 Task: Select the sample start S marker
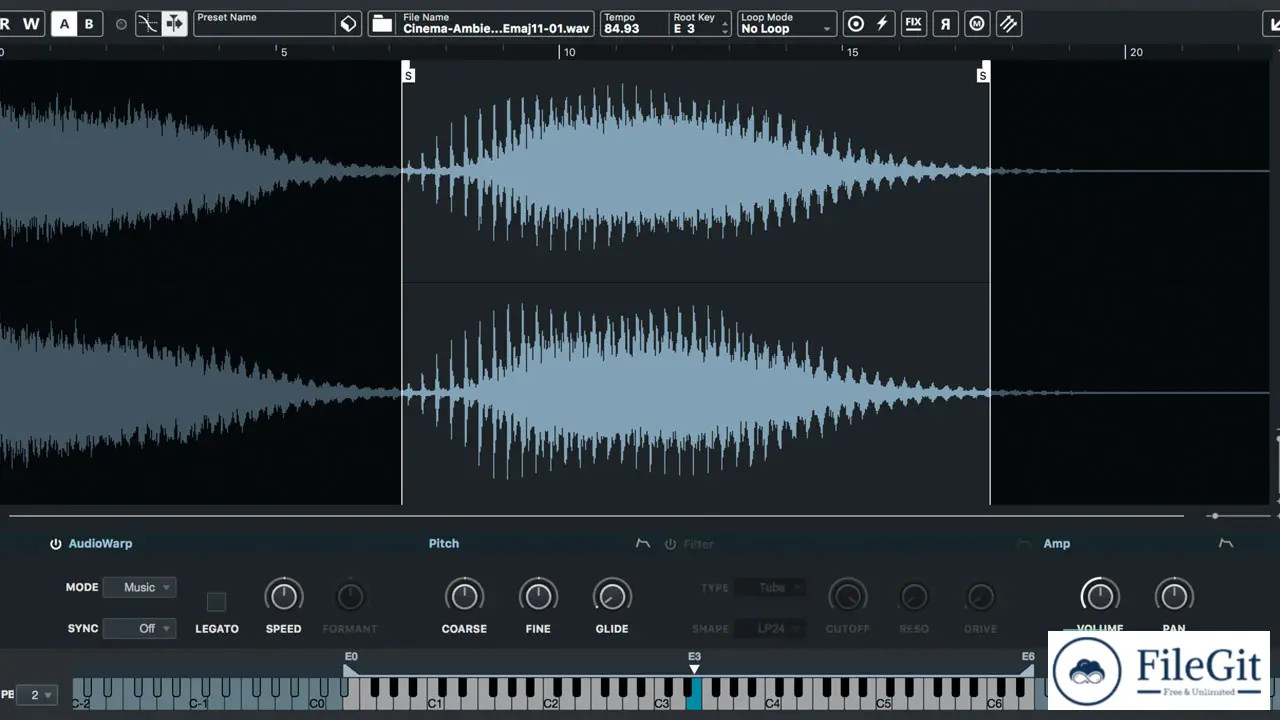pyautogui.click(x=408, y=73)
